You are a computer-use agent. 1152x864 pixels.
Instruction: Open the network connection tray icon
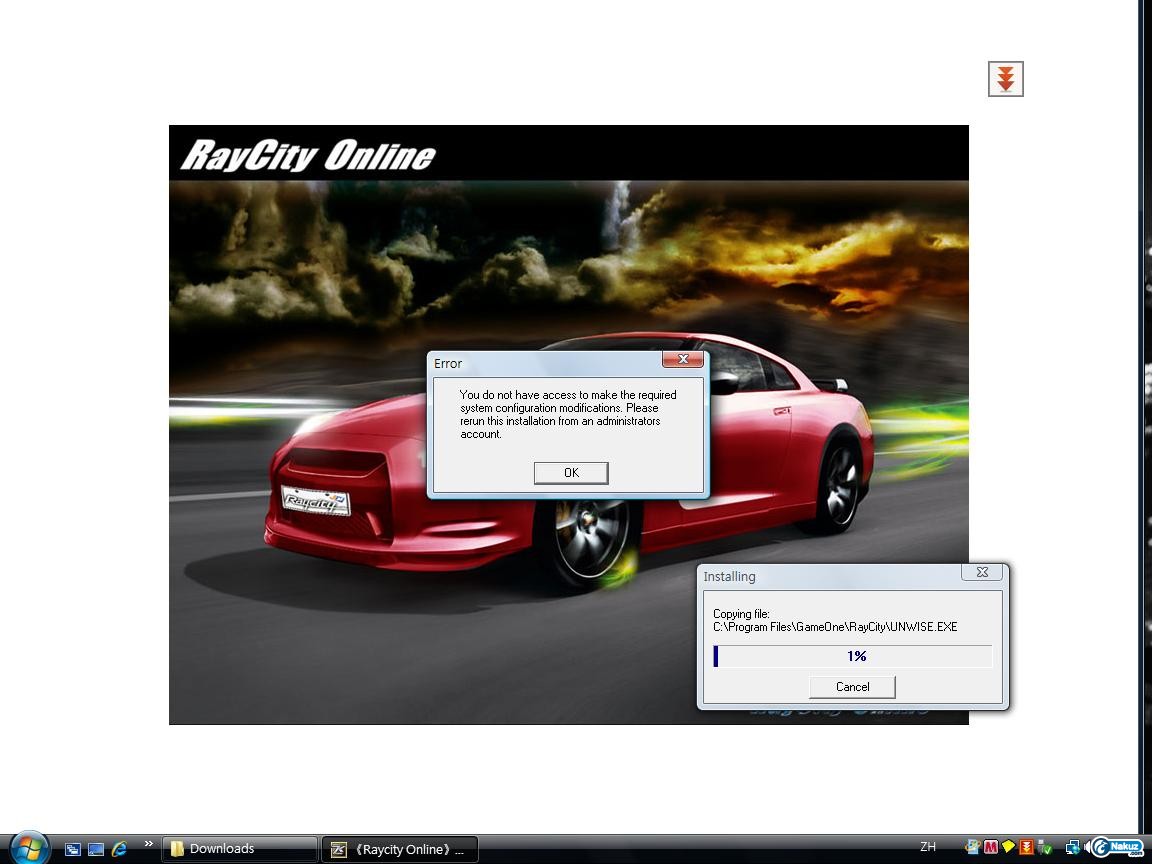tap(1073, 848)
